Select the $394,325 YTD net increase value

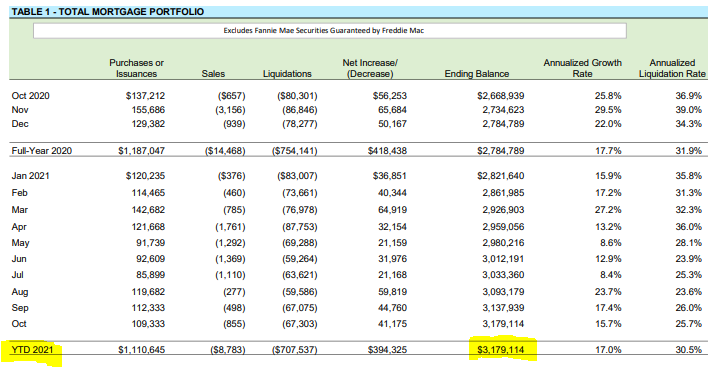[x=387, y=350]
